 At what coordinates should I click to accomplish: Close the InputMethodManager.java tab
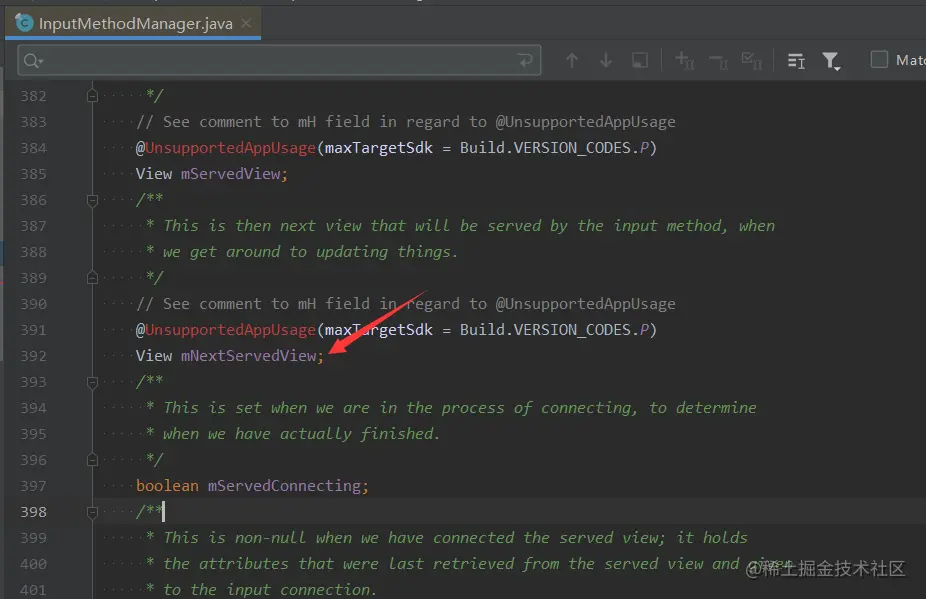click(x=246, y=23)
